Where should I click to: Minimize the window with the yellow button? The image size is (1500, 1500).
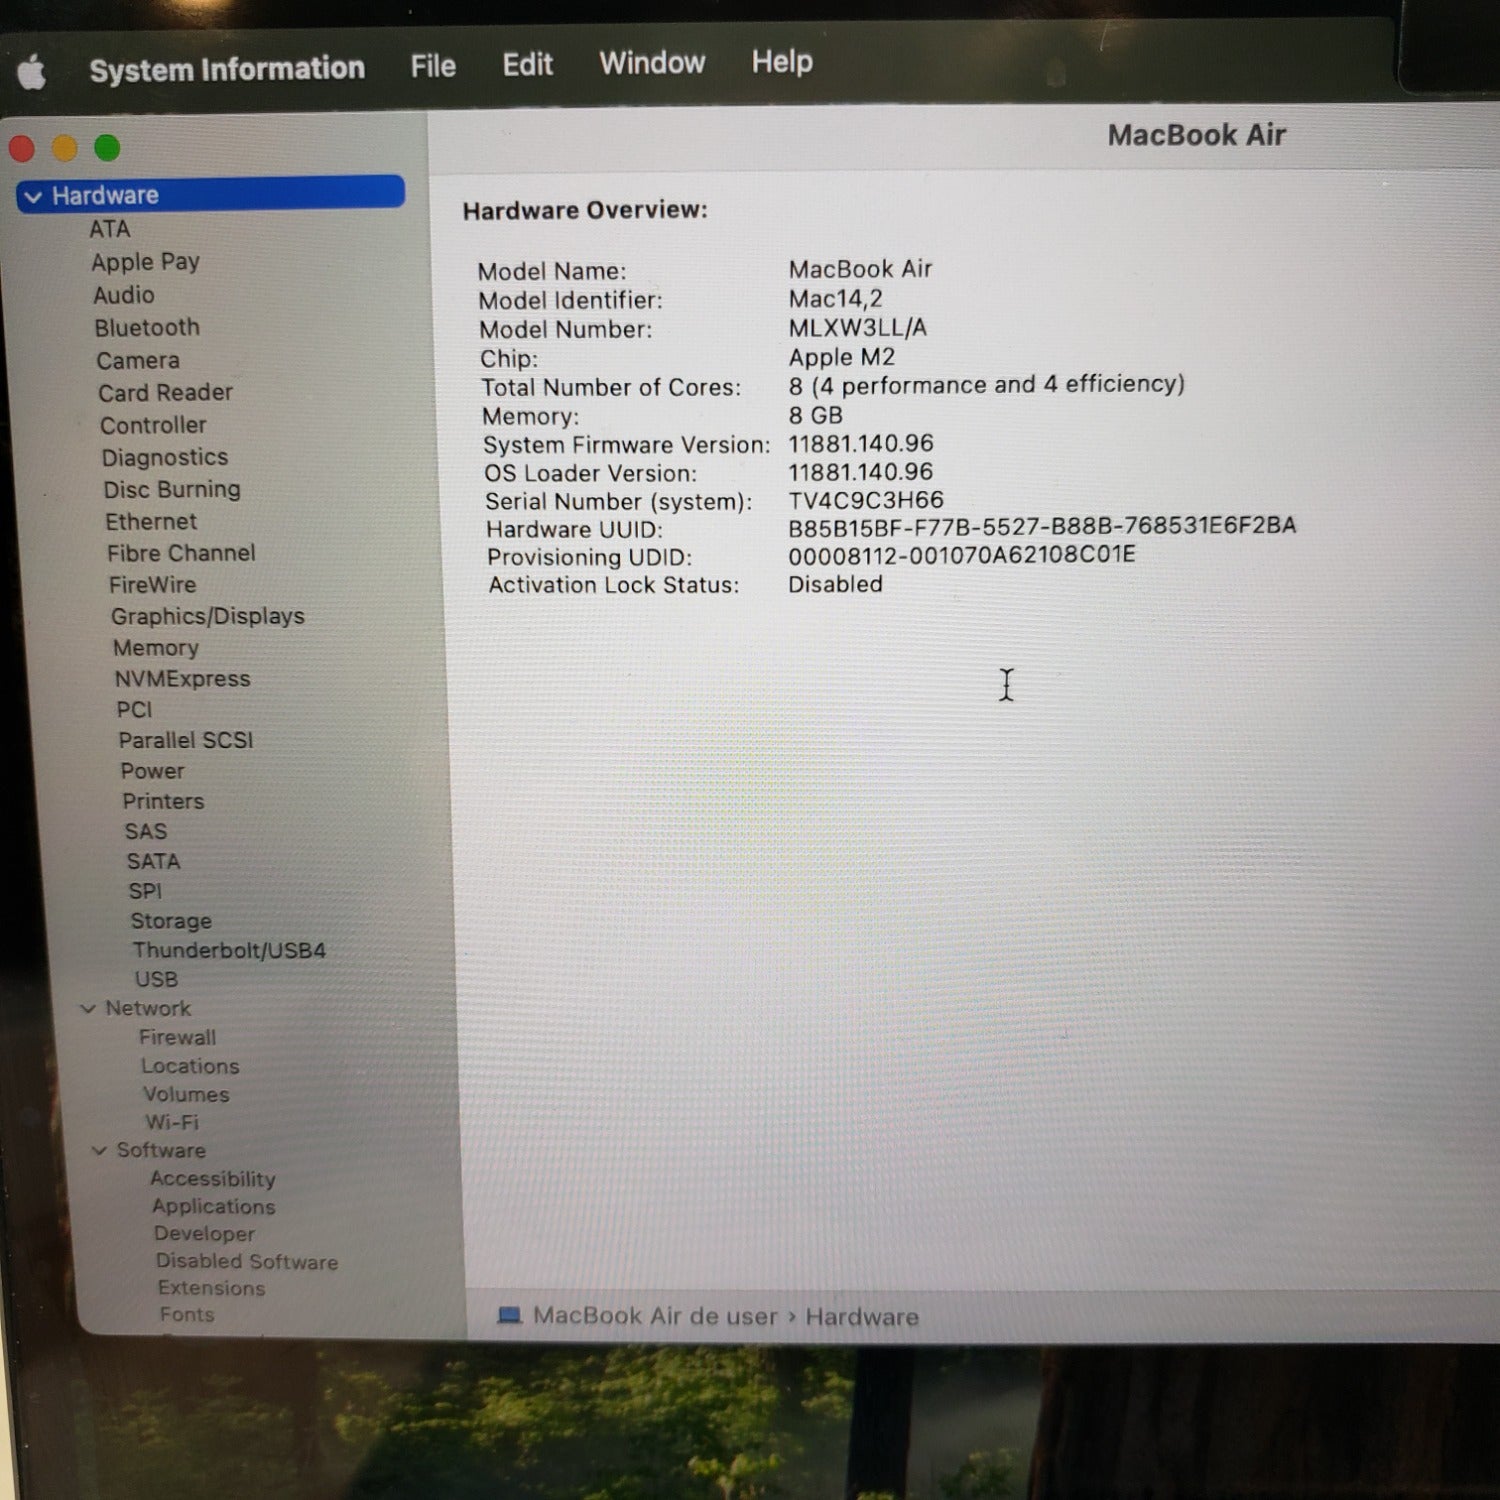65,148
